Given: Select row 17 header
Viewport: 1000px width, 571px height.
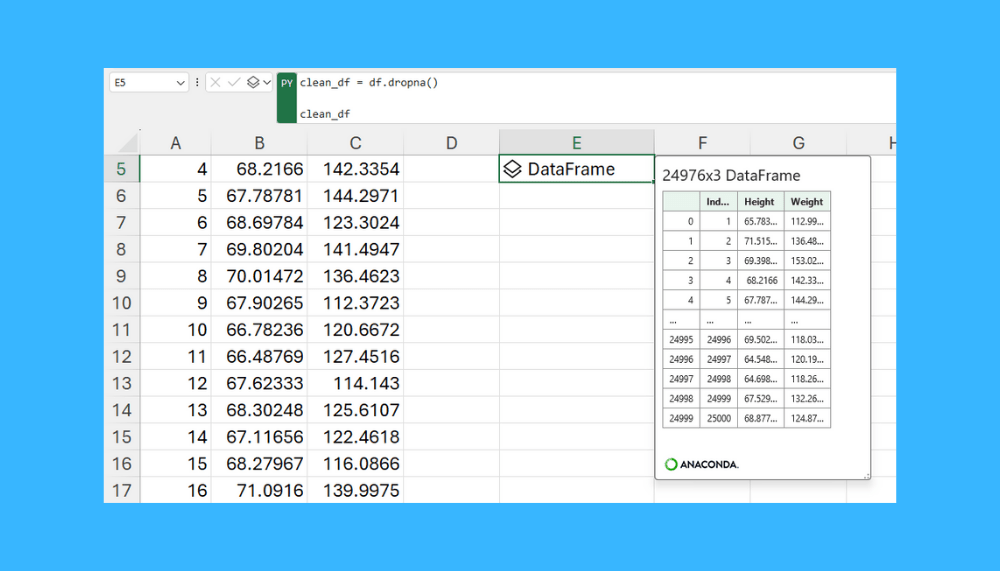Looking at the screenshot, I should click(121, 490).
